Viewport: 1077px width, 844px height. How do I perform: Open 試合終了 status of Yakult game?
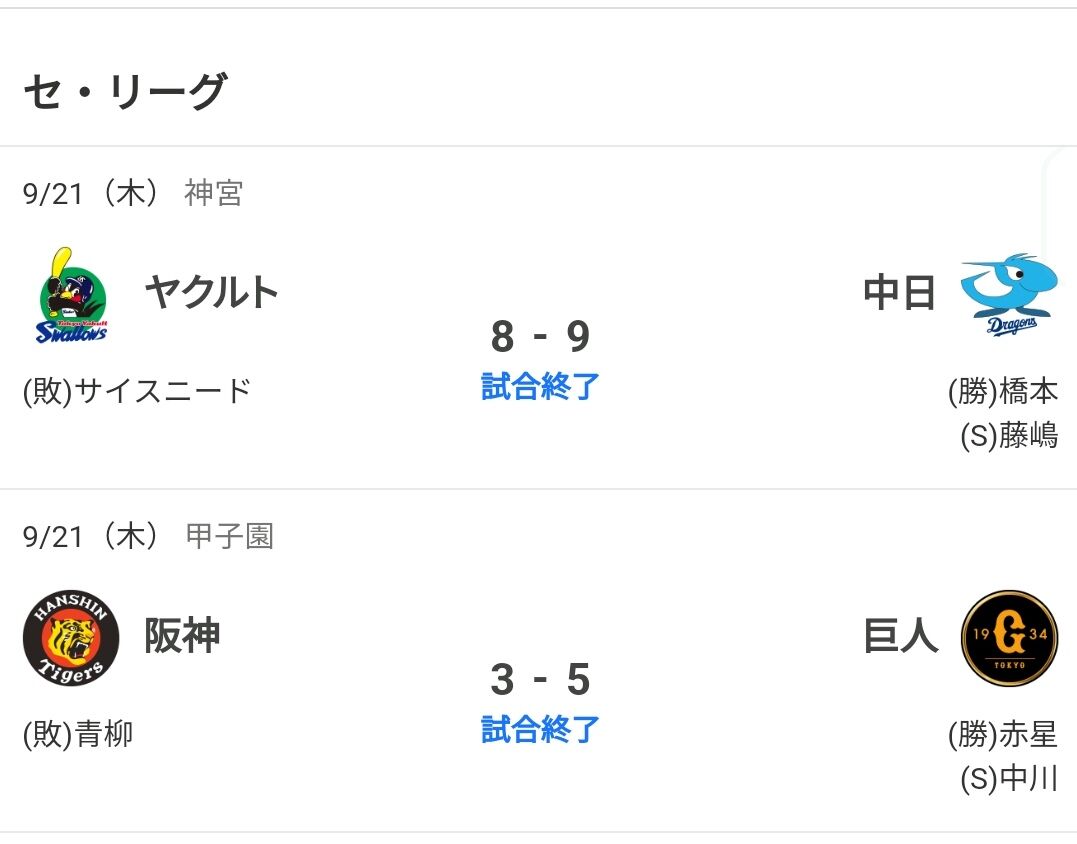point(540,387)
